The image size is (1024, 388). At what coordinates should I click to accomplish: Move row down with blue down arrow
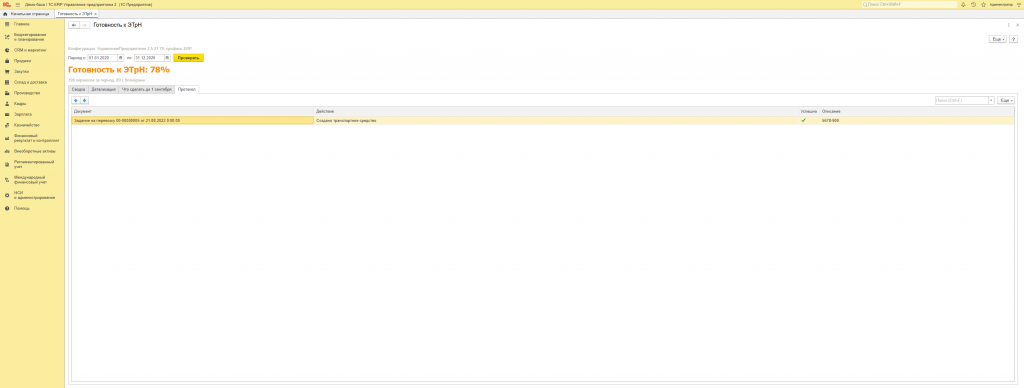pyautogui.click(x=84, y=101)
